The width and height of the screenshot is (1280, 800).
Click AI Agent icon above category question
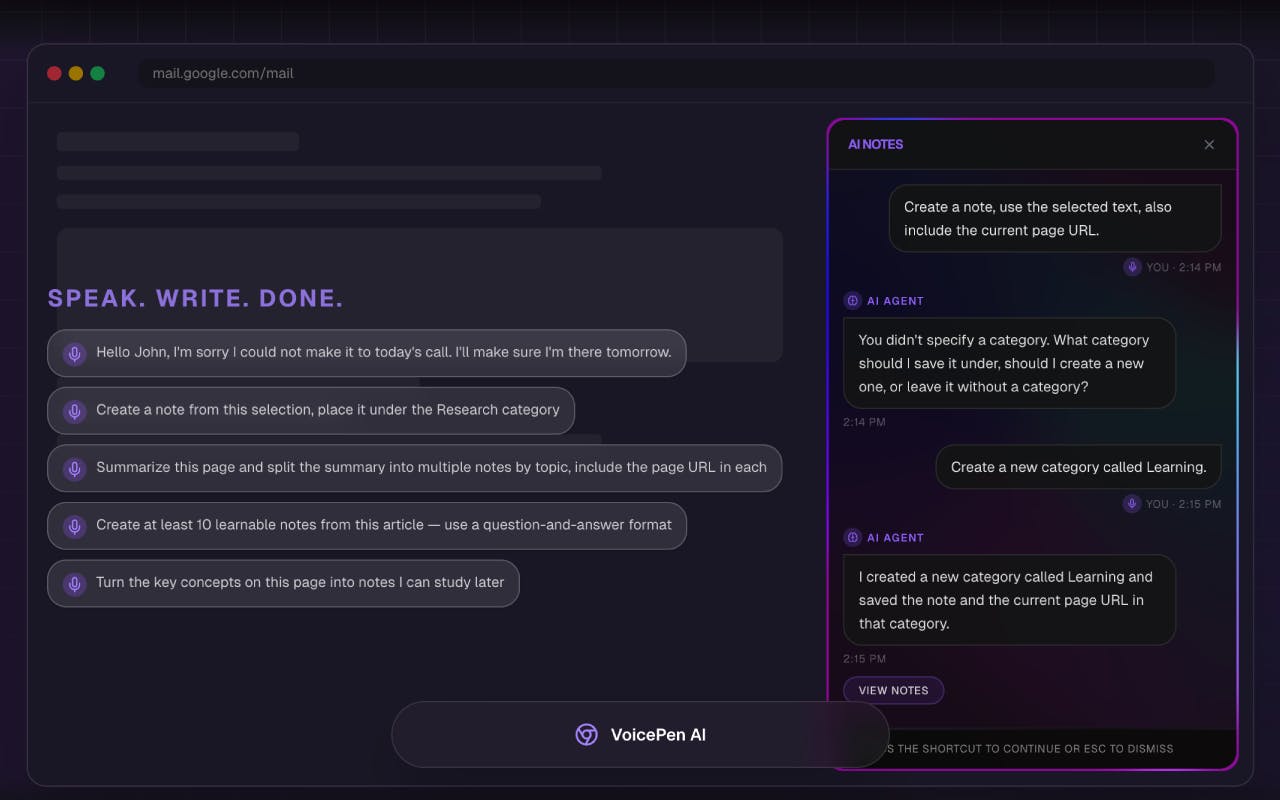[852, 301]
